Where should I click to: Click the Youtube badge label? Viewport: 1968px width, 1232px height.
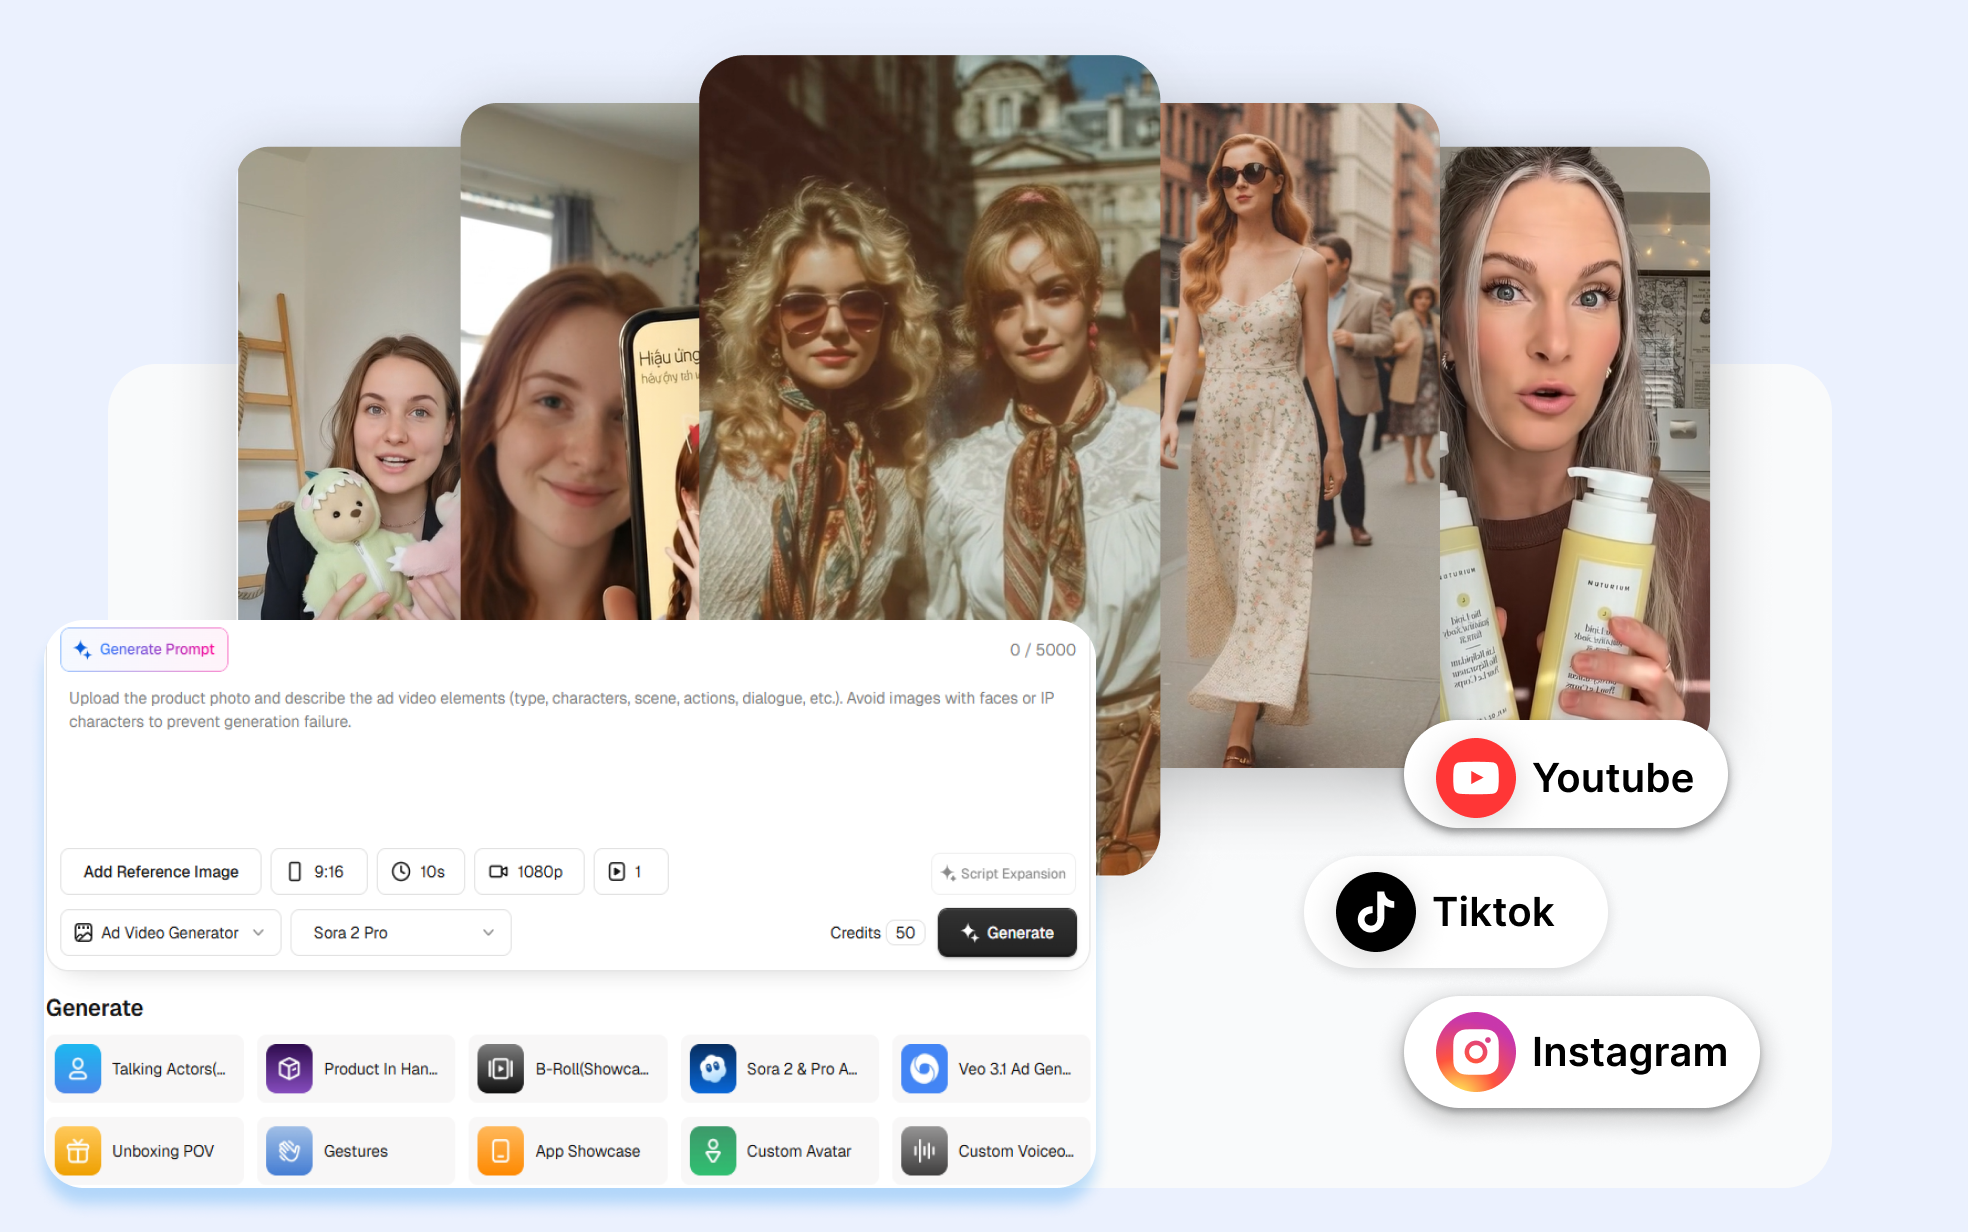point(1613,778)
